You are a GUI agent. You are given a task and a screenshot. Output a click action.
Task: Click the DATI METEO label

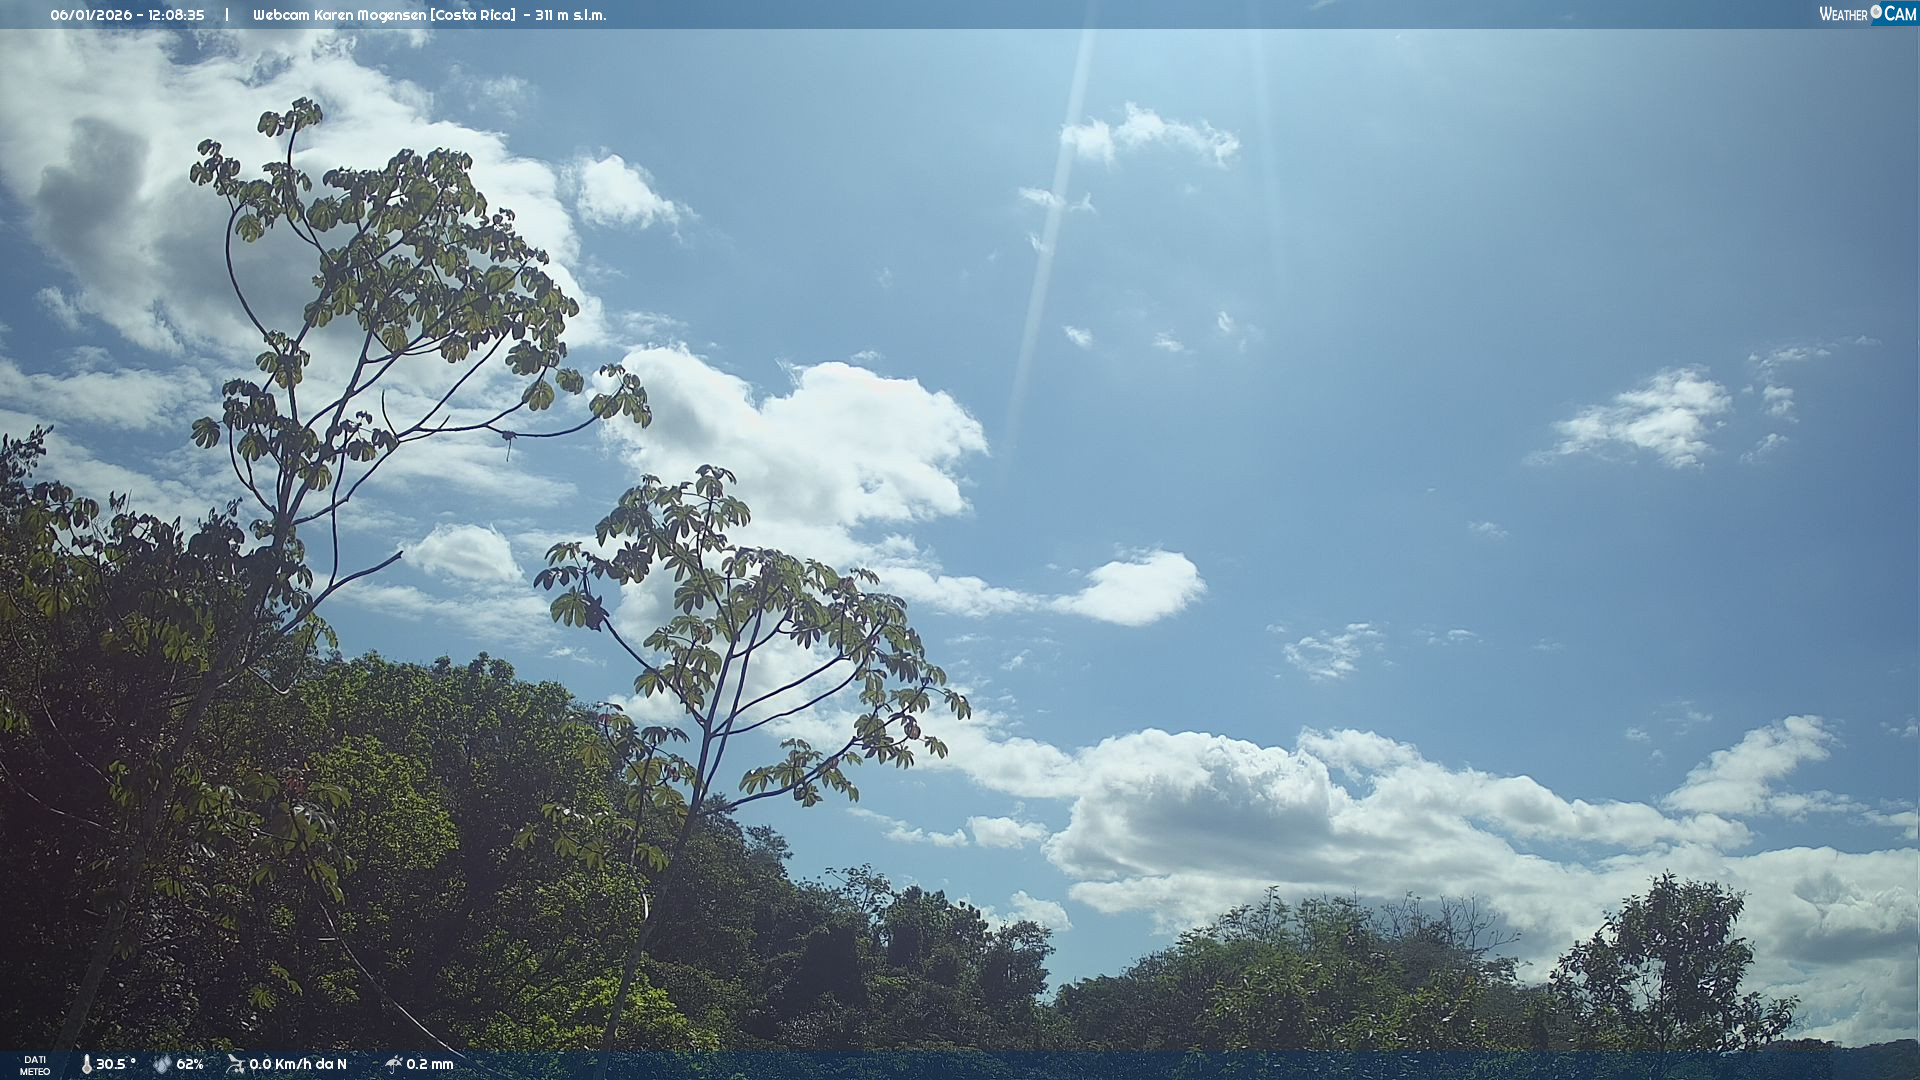click(35, 1065)
